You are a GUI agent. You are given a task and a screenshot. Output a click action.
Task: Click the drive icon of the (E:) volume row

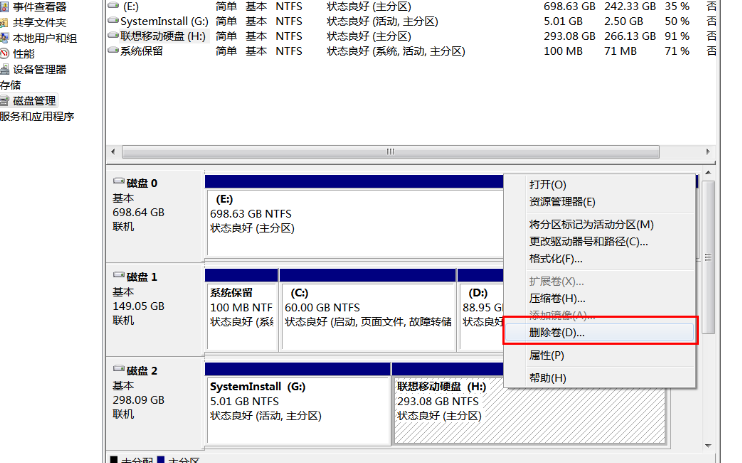point(113,6)
